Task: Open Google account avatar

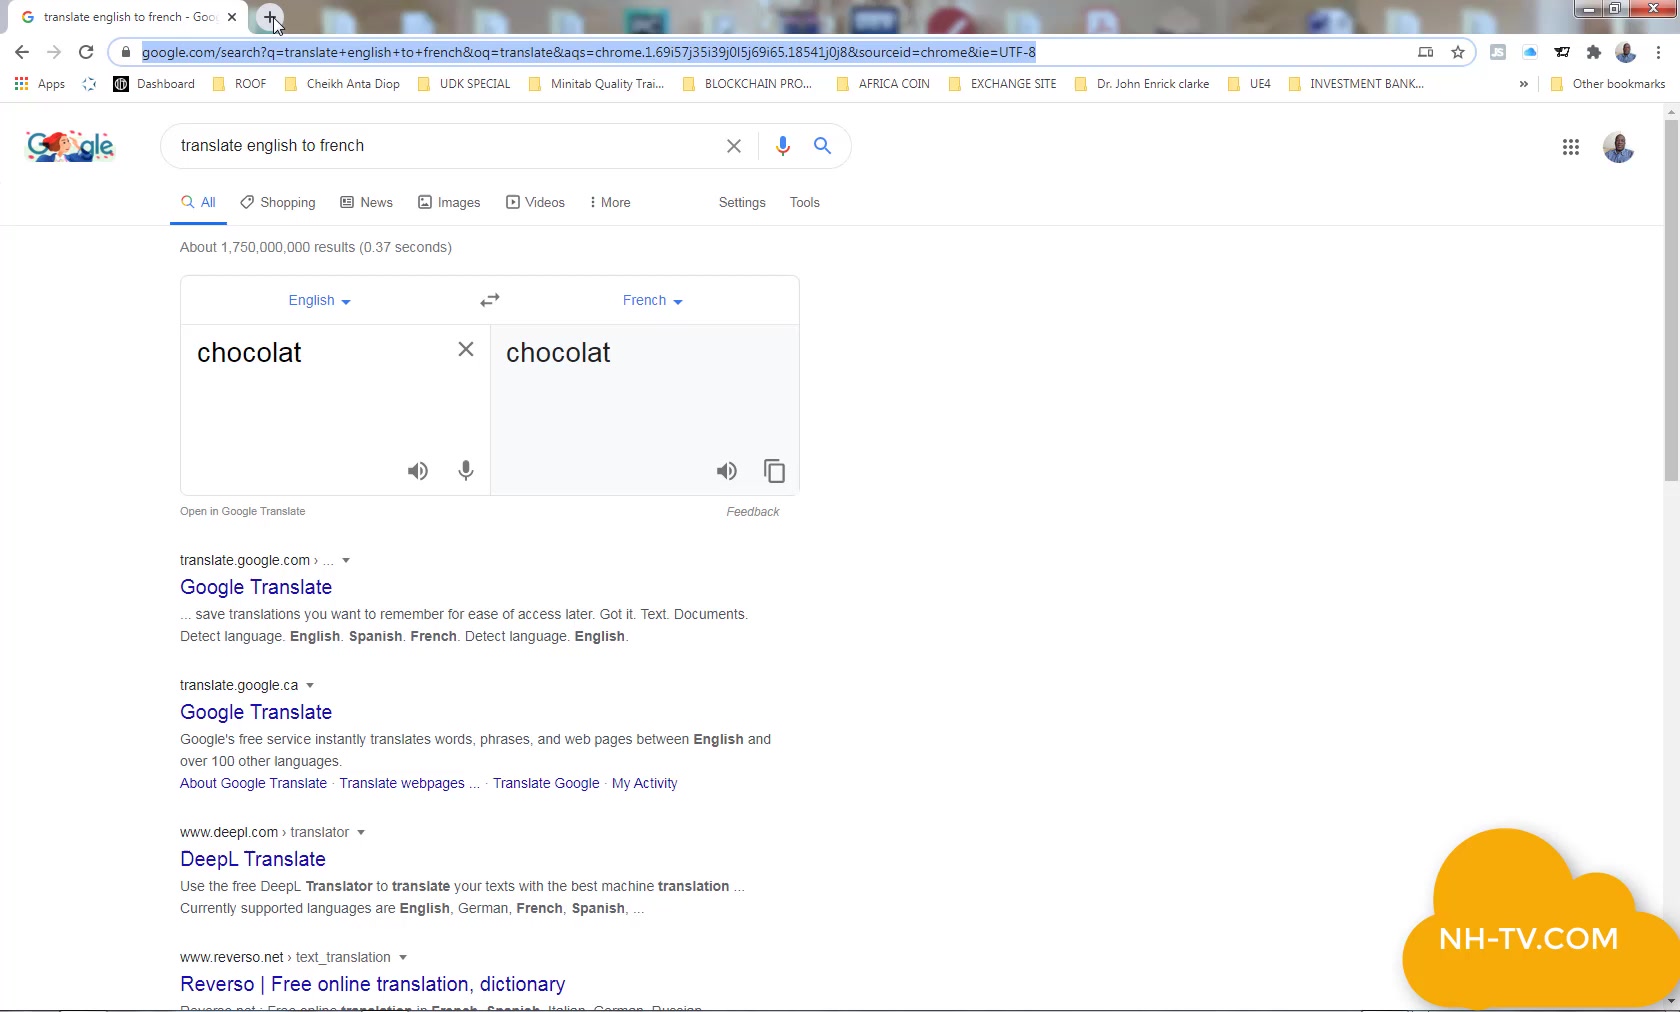Action: [1618, 147]
